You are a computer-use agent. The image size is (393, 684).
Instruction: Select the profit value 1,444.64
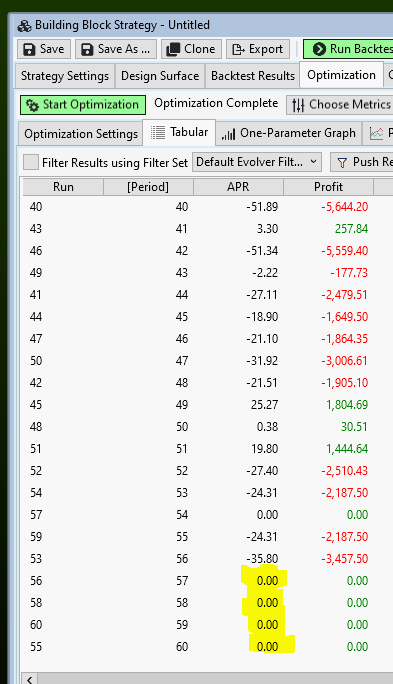347,448
